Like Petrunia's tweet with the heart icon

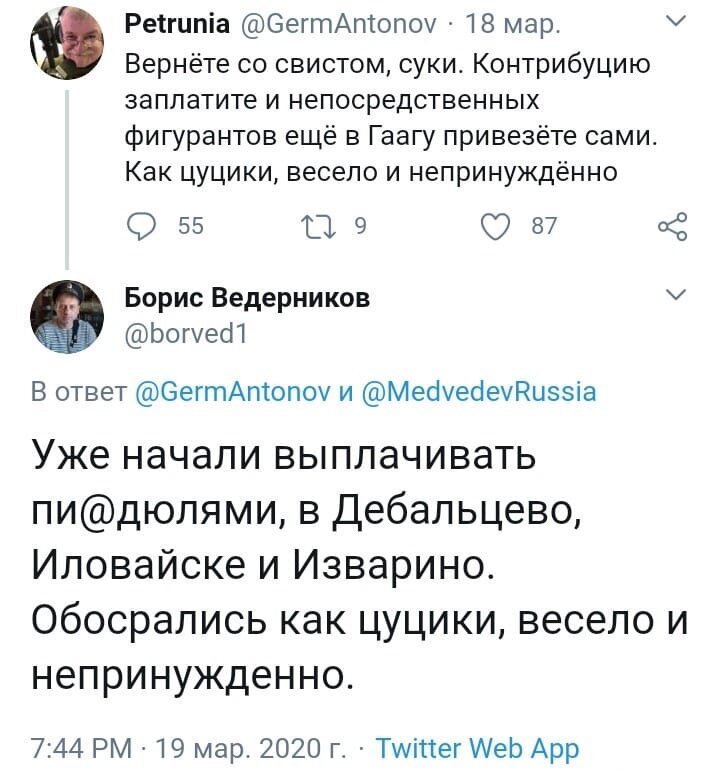pos(495,227)
